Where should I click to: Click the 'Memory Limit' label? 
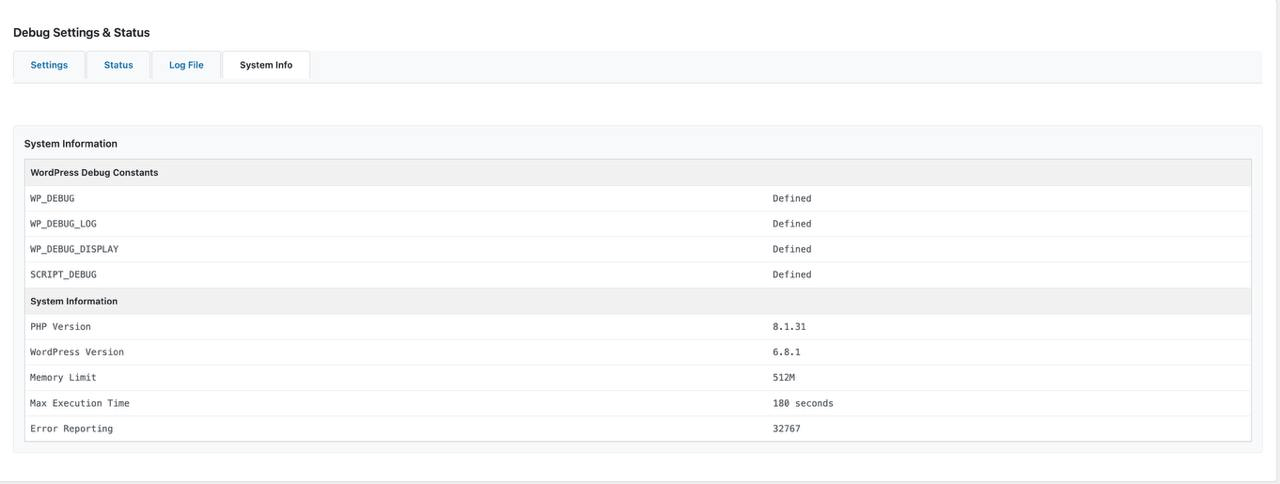coord(63,378)
